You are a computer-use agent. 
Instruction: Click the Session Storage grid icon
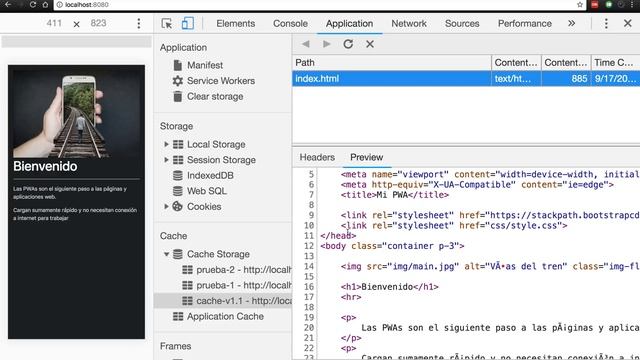tap(178, 160)
